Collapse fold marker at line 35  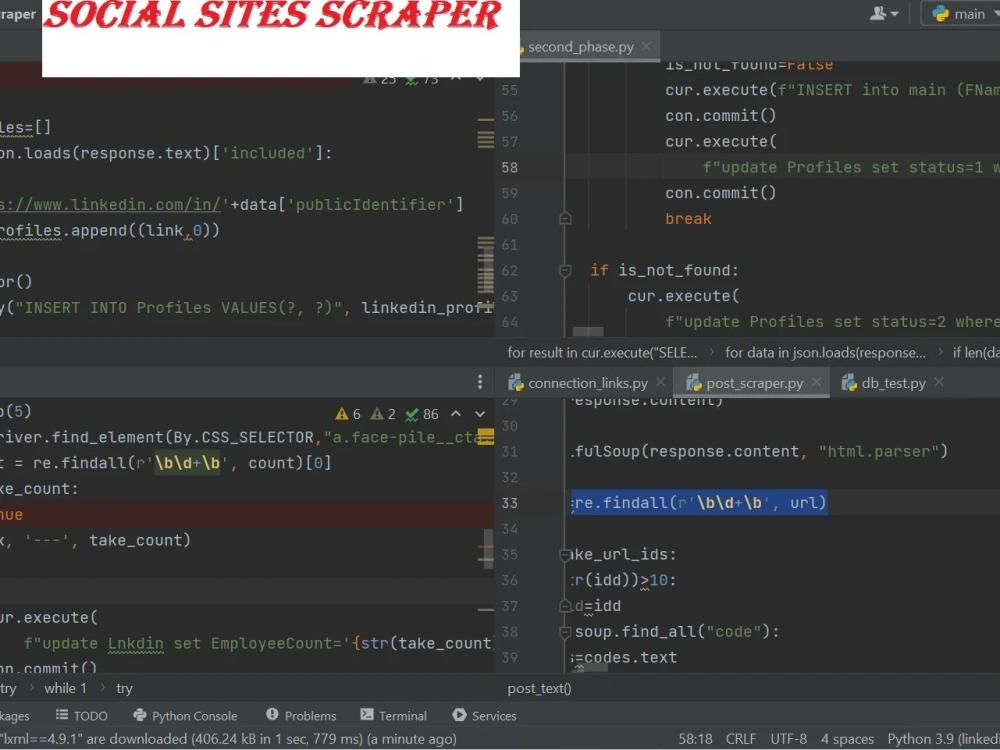tap(564, 555)
